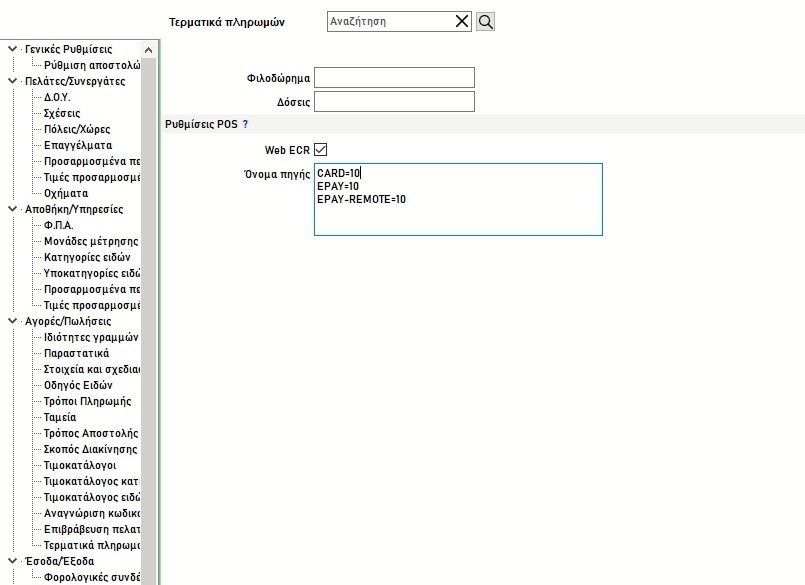Click the magnifier search icon
The height and width of the screenshot is (585, 805).
point(485,21)
